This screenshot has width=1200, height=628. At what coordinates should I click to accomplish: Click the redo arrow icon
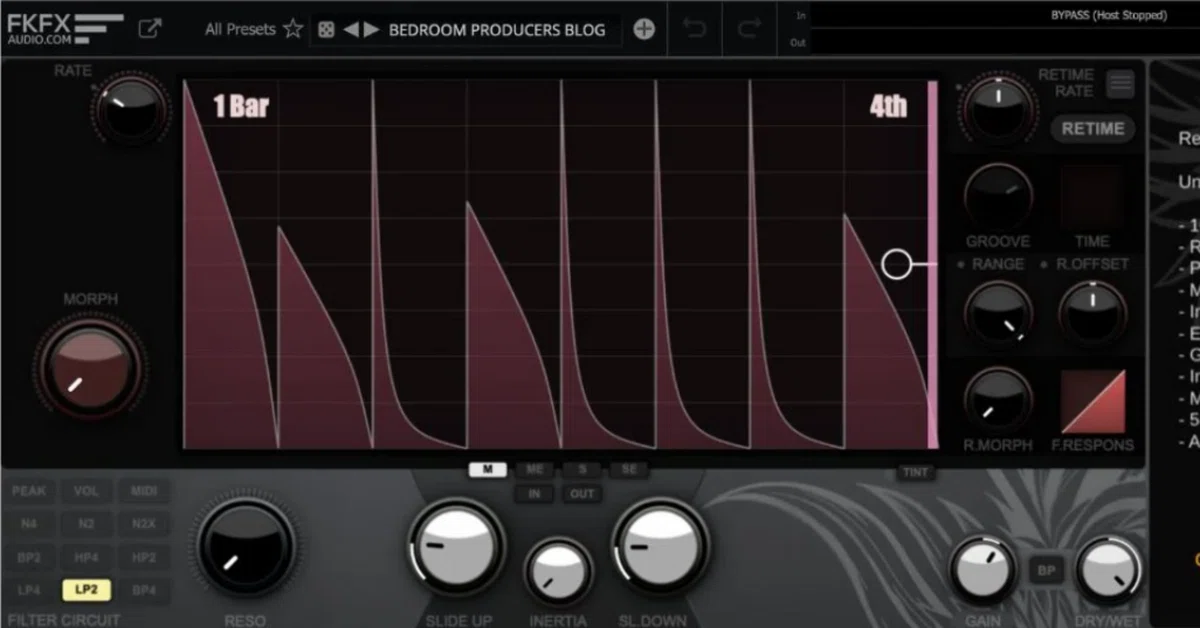pos(748,29)
